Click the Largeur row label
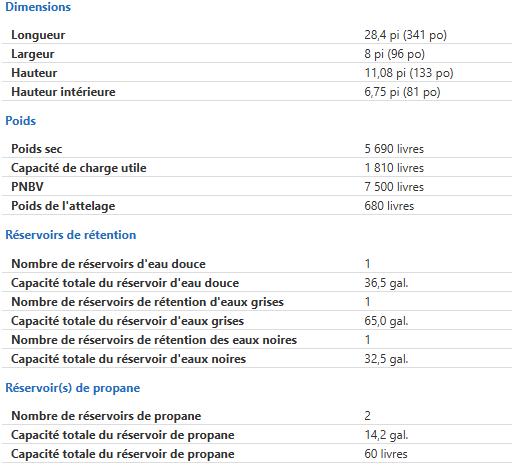Viewport: 512px width, 467px height. tap(33, 54)
